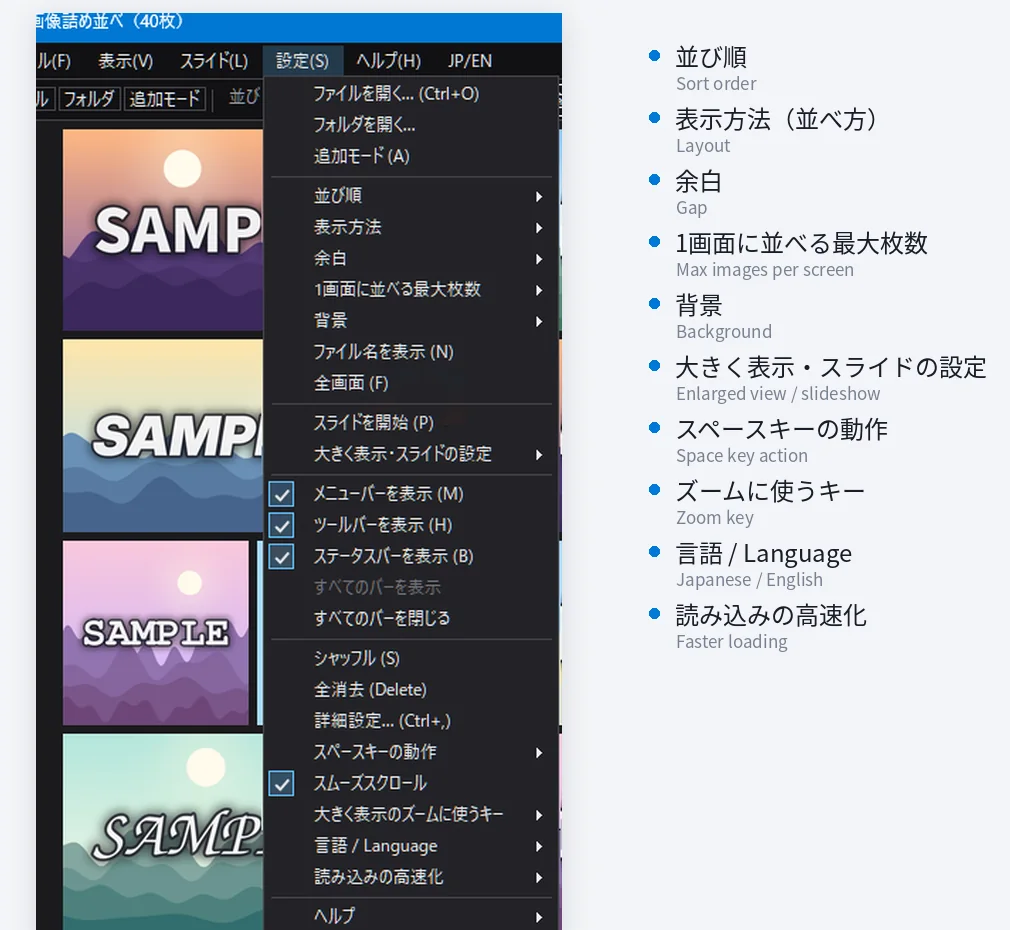Open the ヘルプ(H) menu in the menu bar
Screen dimensions: 1010x930
(388, 61)
